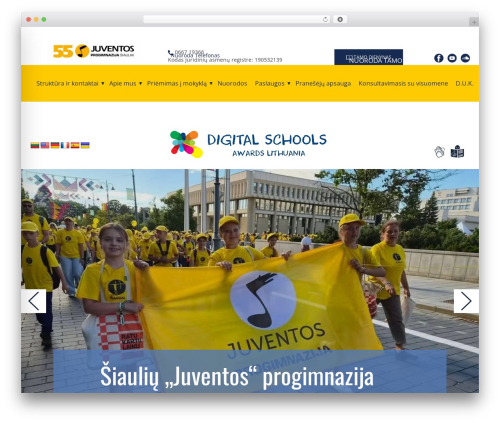The image size is (500, 423).
Task: Open the SoundCloud icon in header
Action: [x=465, y=58]
